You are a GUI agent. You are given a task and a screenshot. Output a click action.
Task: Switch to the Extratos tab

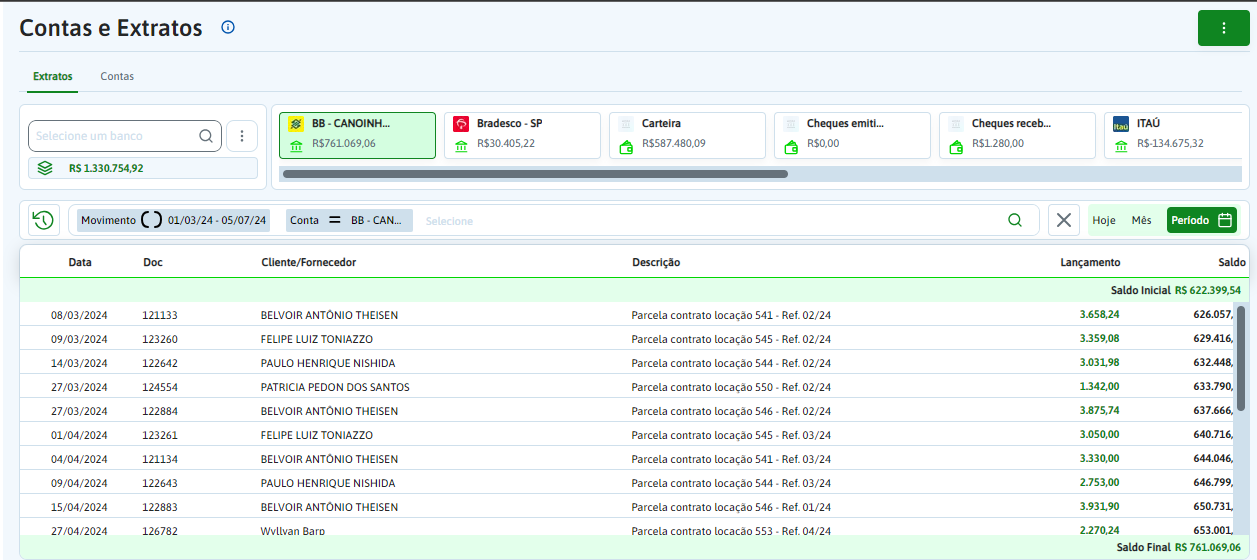52,76
